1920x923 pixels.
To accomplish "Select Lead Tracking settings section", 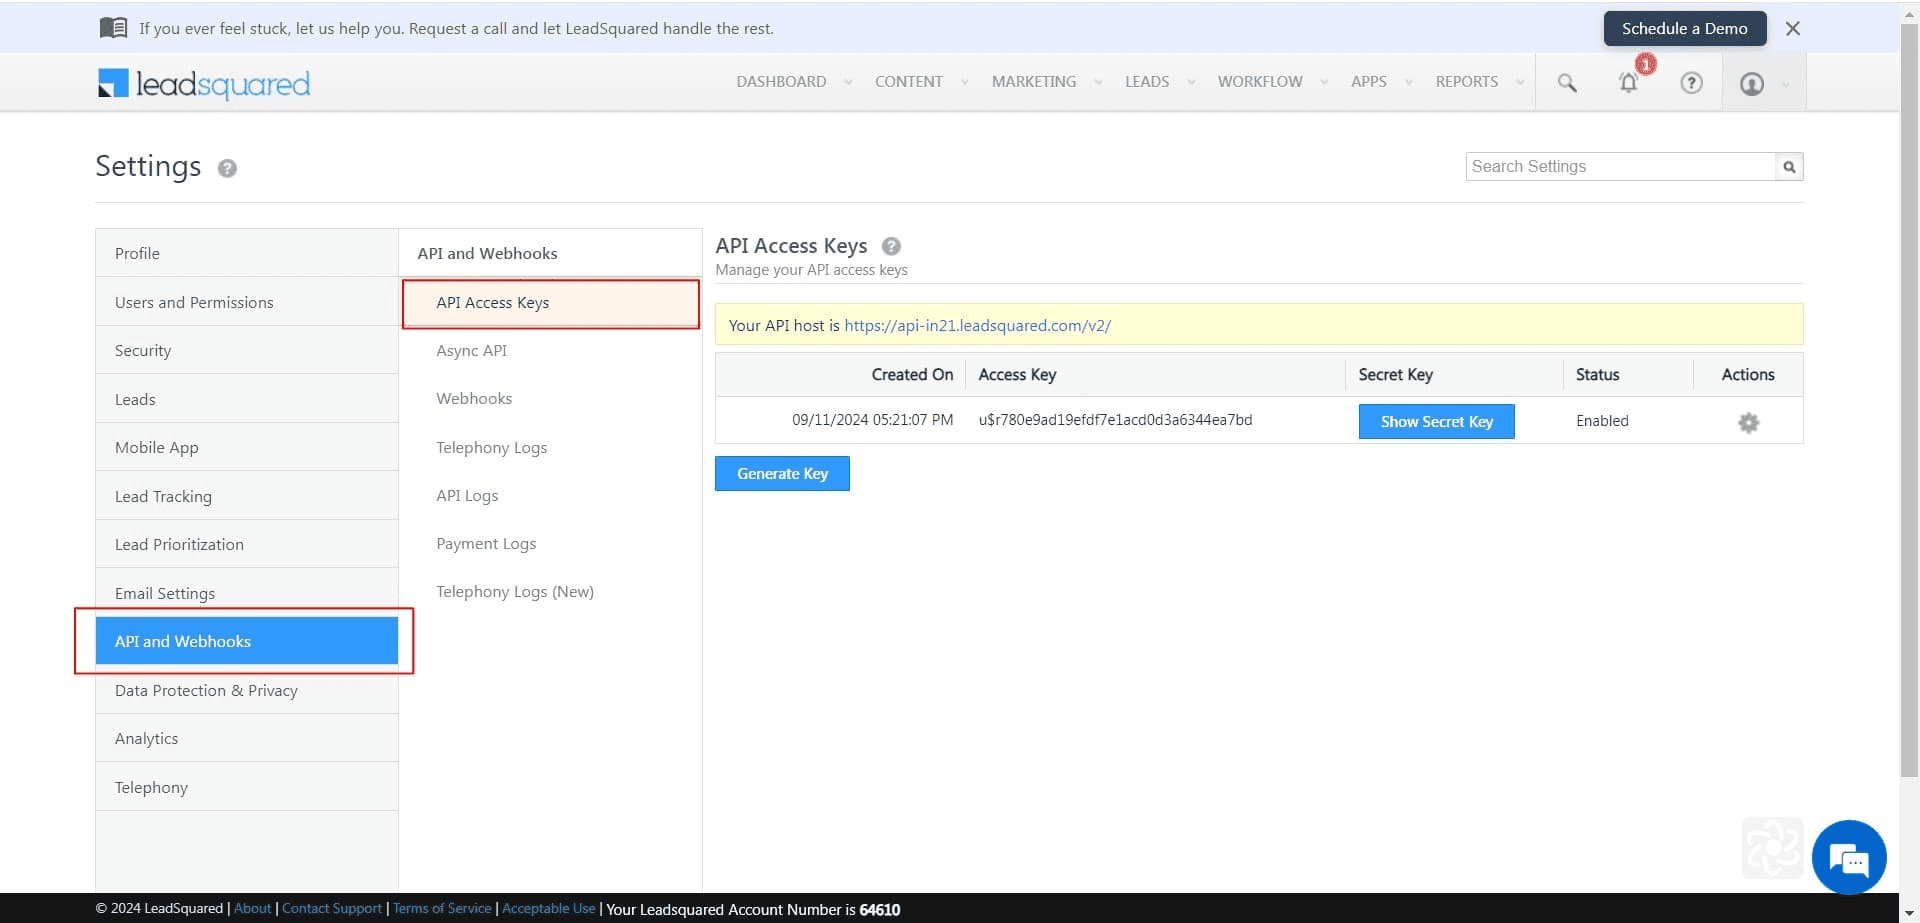I will (246, 497).
